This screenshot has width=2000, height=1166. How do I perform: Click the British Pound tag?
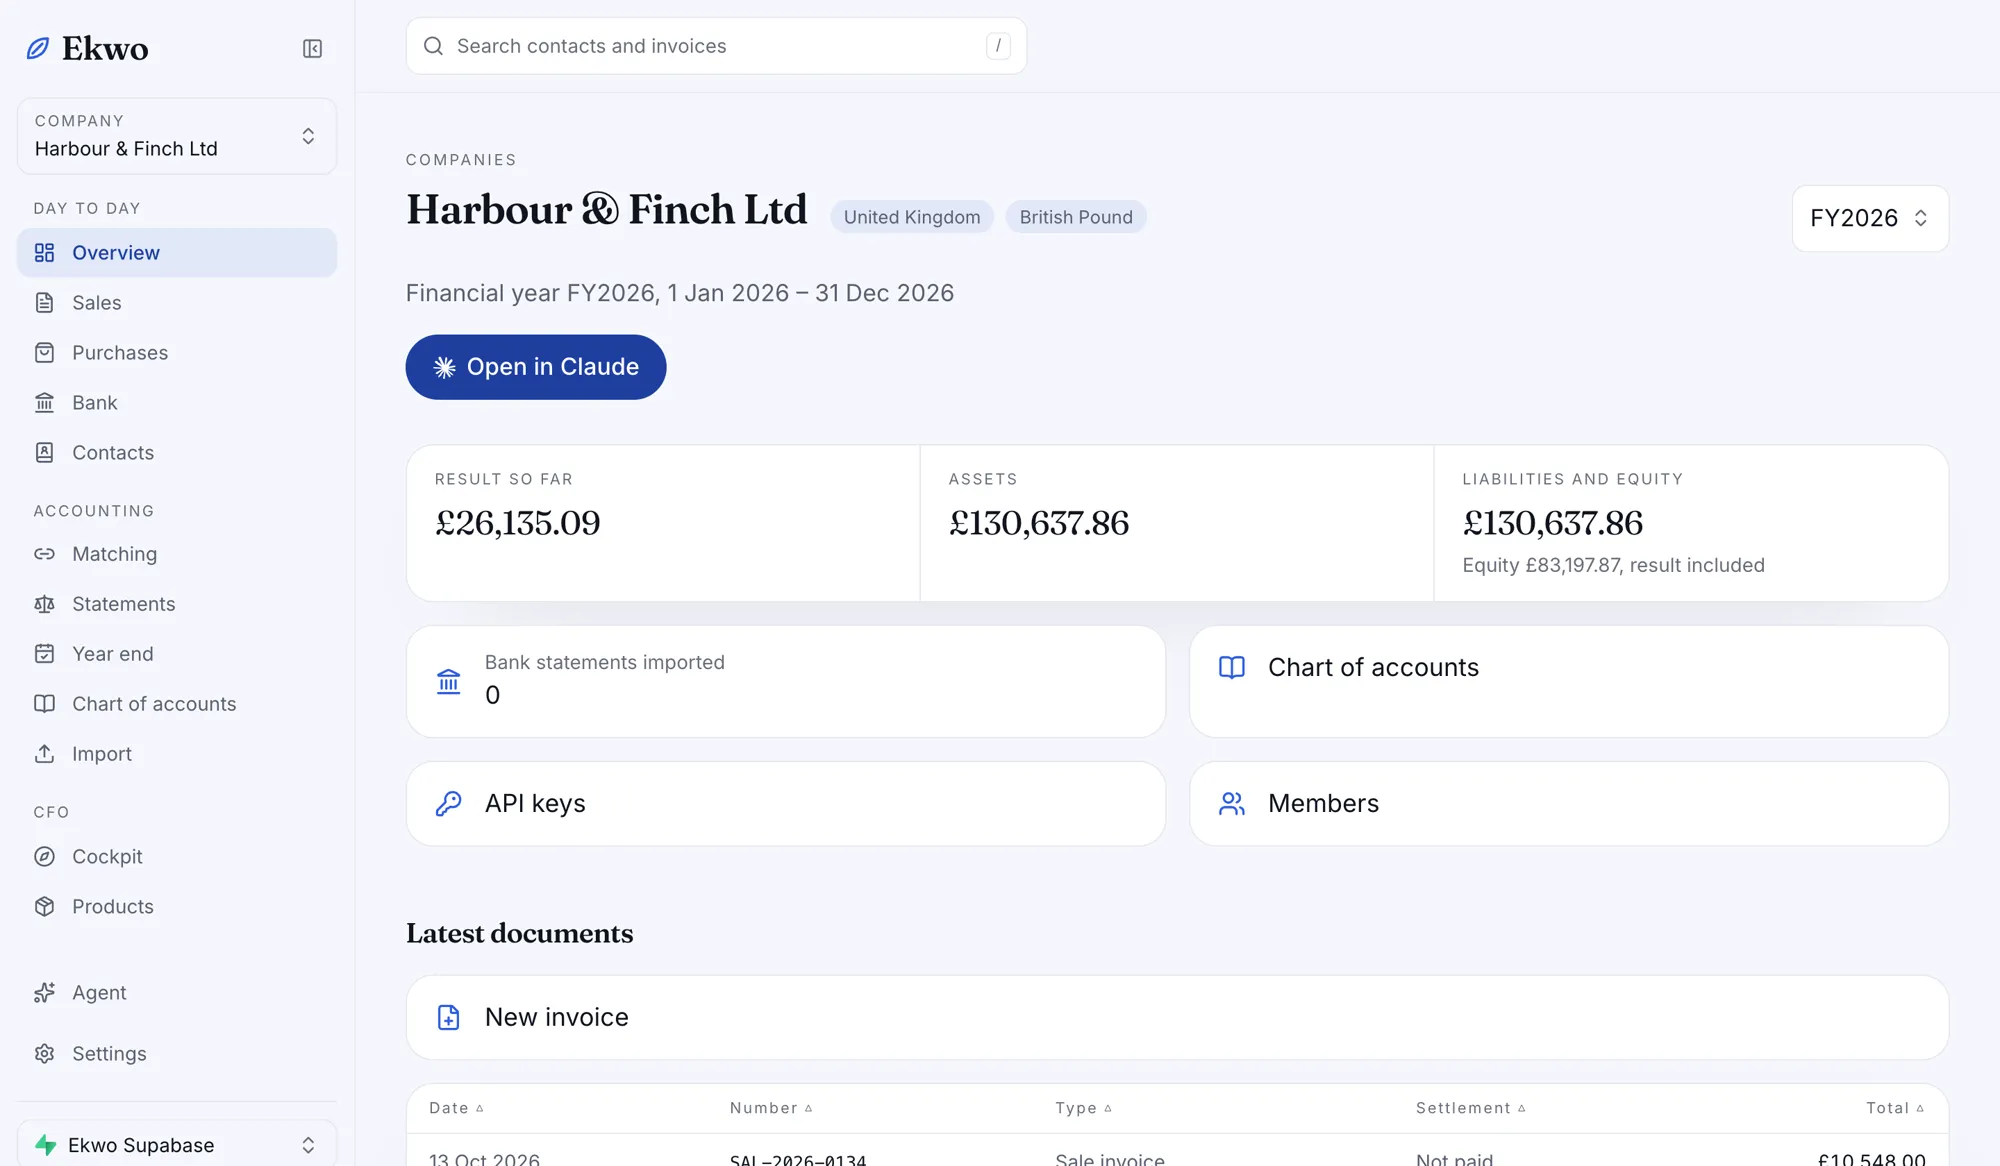click(x=1076, y=217)
